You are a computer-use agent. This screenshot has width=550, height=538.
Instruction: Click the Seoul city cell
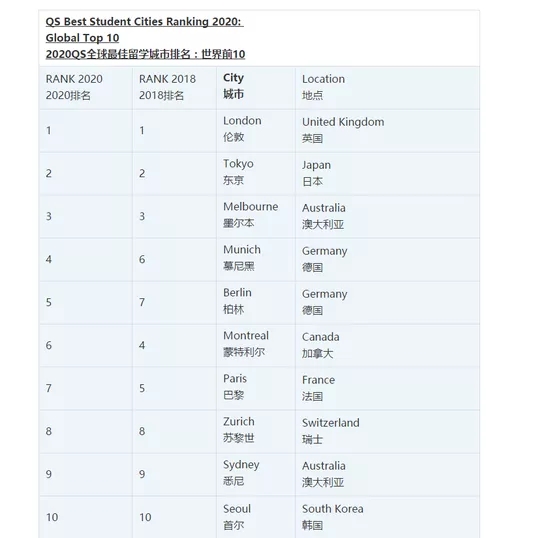point(256,517)
